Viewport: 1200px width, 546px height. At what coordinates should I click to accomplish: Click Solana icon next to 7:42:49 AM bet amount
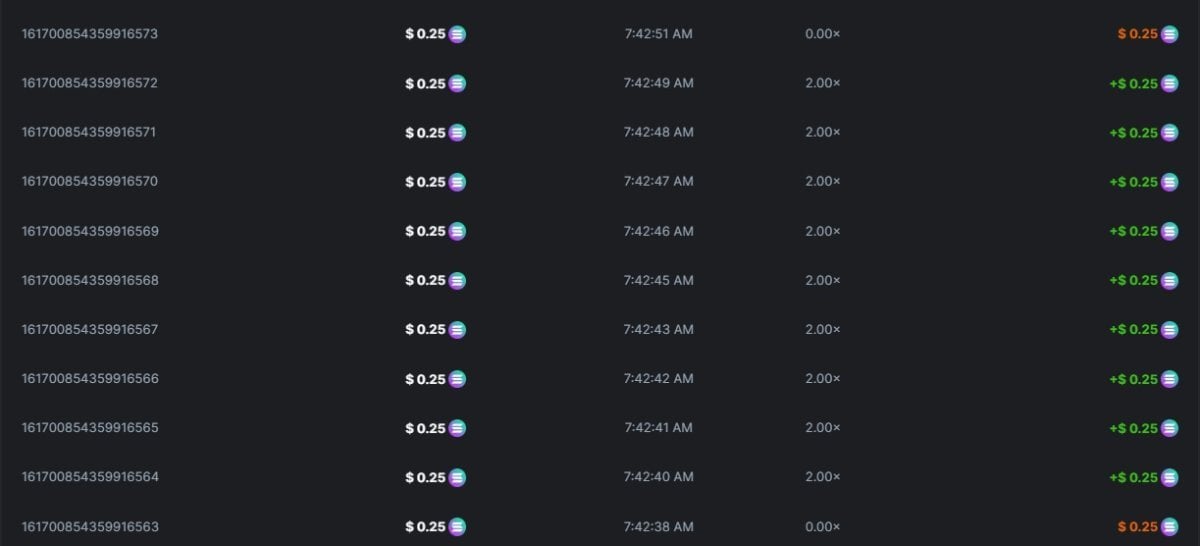[457, 83]
